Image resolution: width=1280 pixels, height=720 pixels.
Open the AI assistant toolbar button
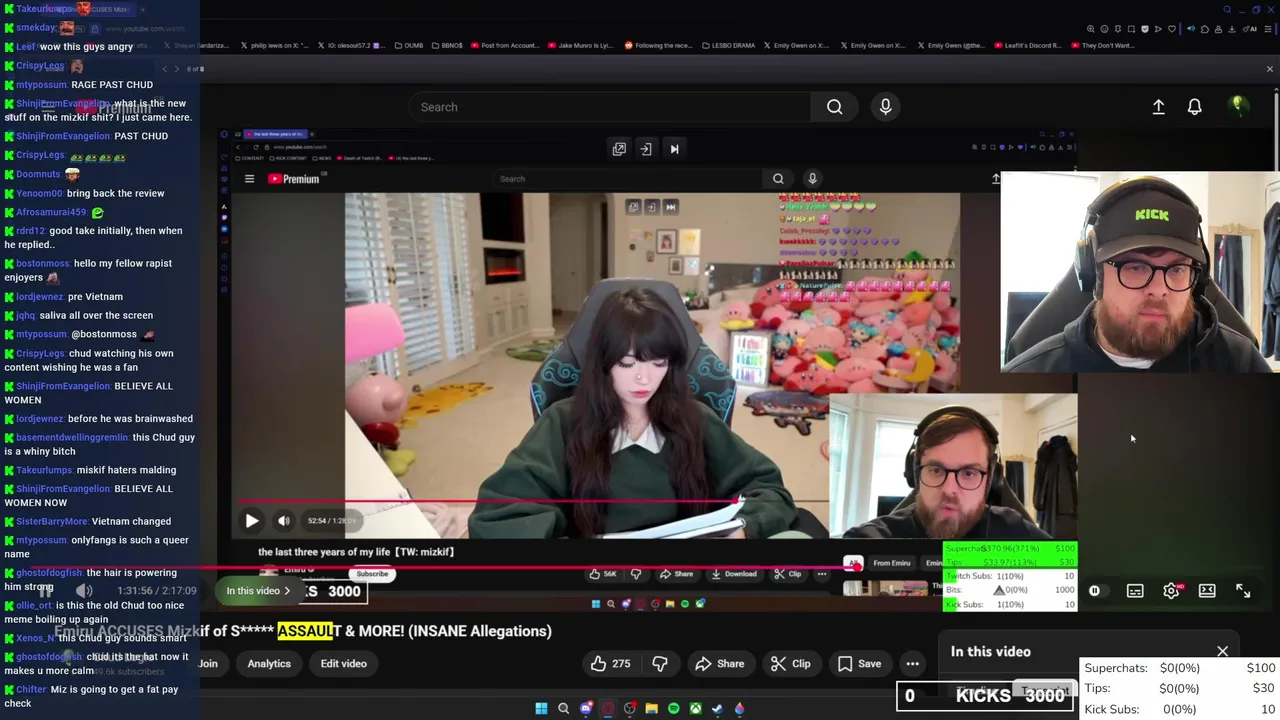1249,29
